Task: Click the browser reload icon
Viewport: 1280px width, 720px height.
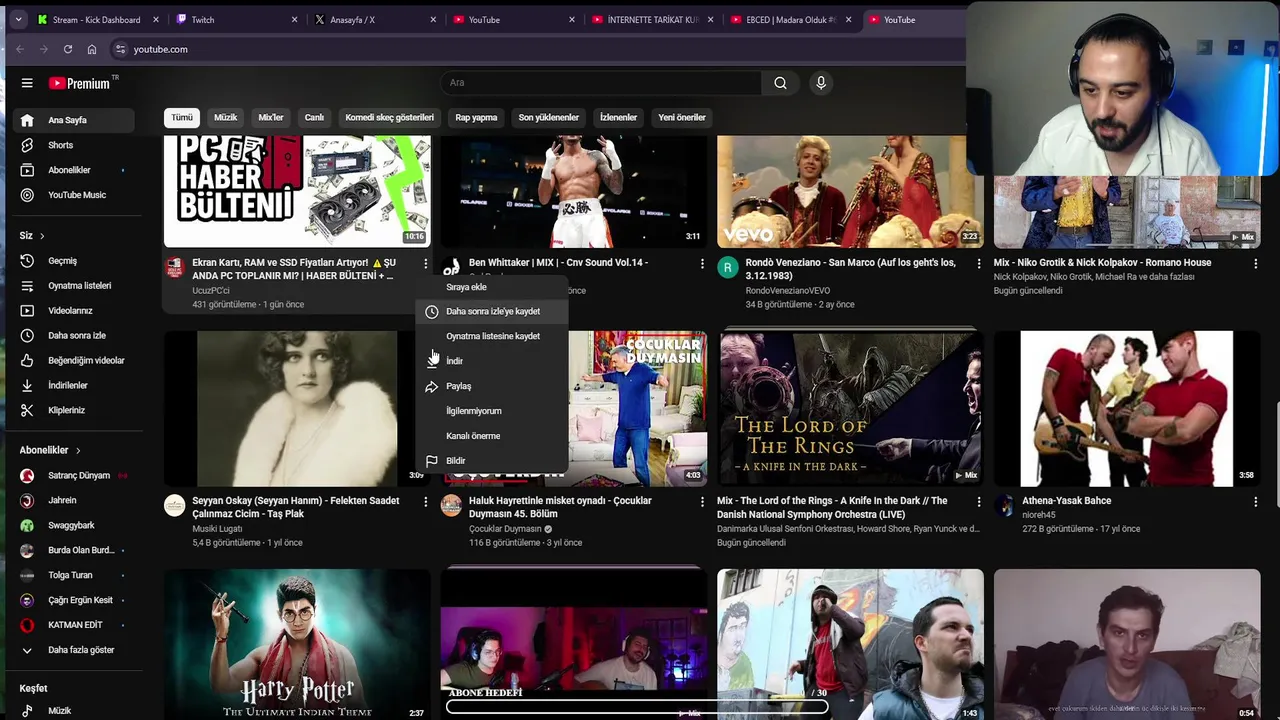Action: point(67,49)
